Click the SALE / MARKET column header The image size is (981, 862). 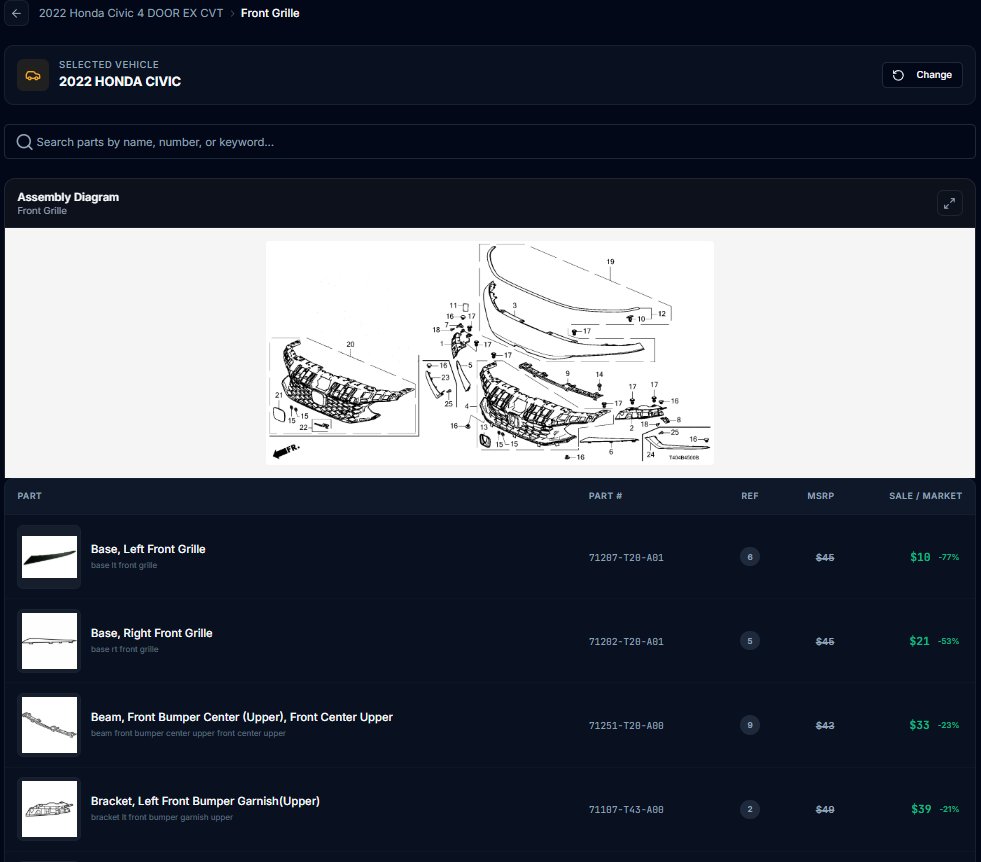(x=925, y=495)
